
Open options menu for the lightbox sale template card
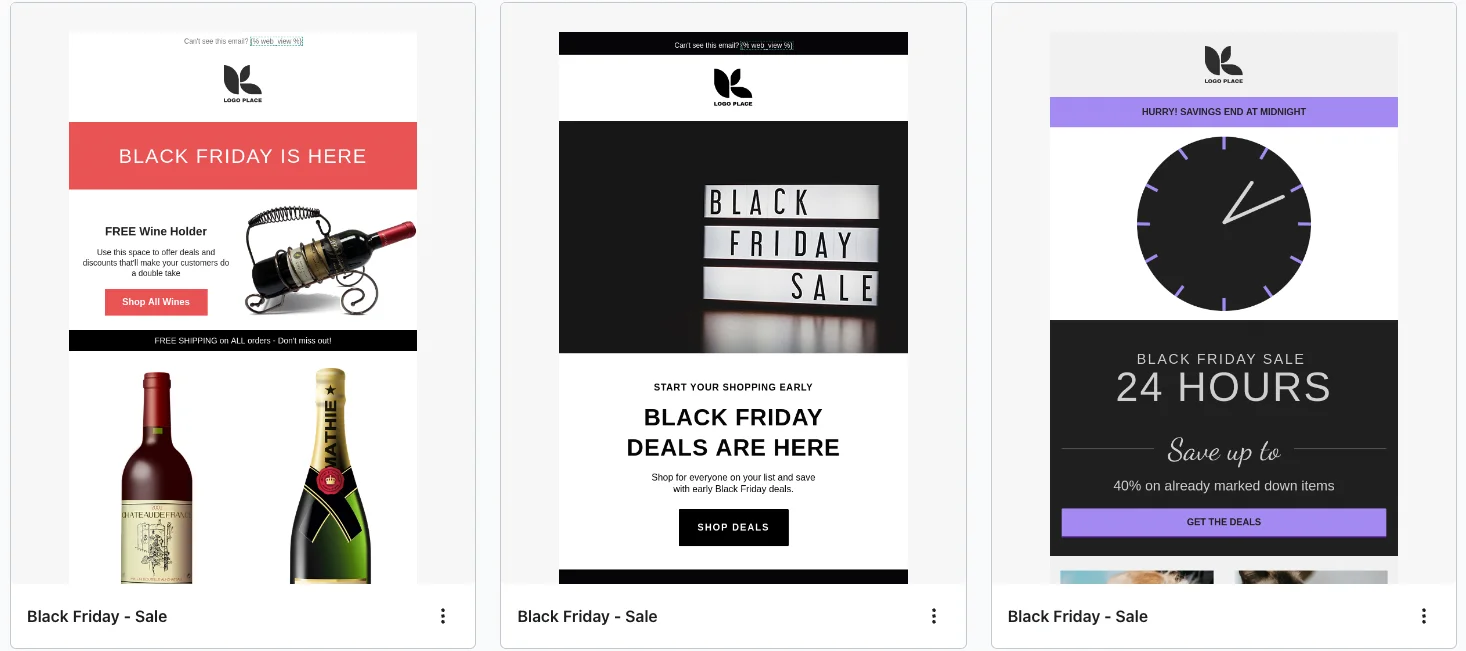click(934, 616)
